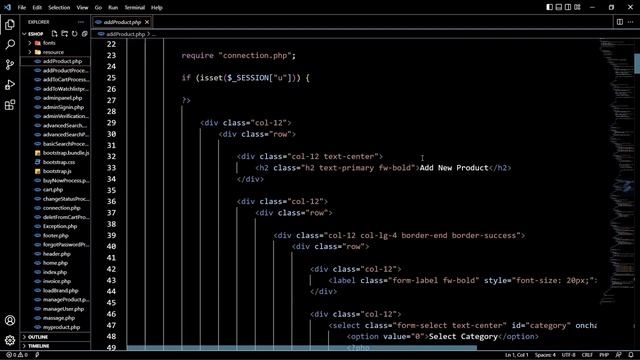Toggle secondary side bar visibility
This screenshot has width=640, height=360.
point(568,7)
